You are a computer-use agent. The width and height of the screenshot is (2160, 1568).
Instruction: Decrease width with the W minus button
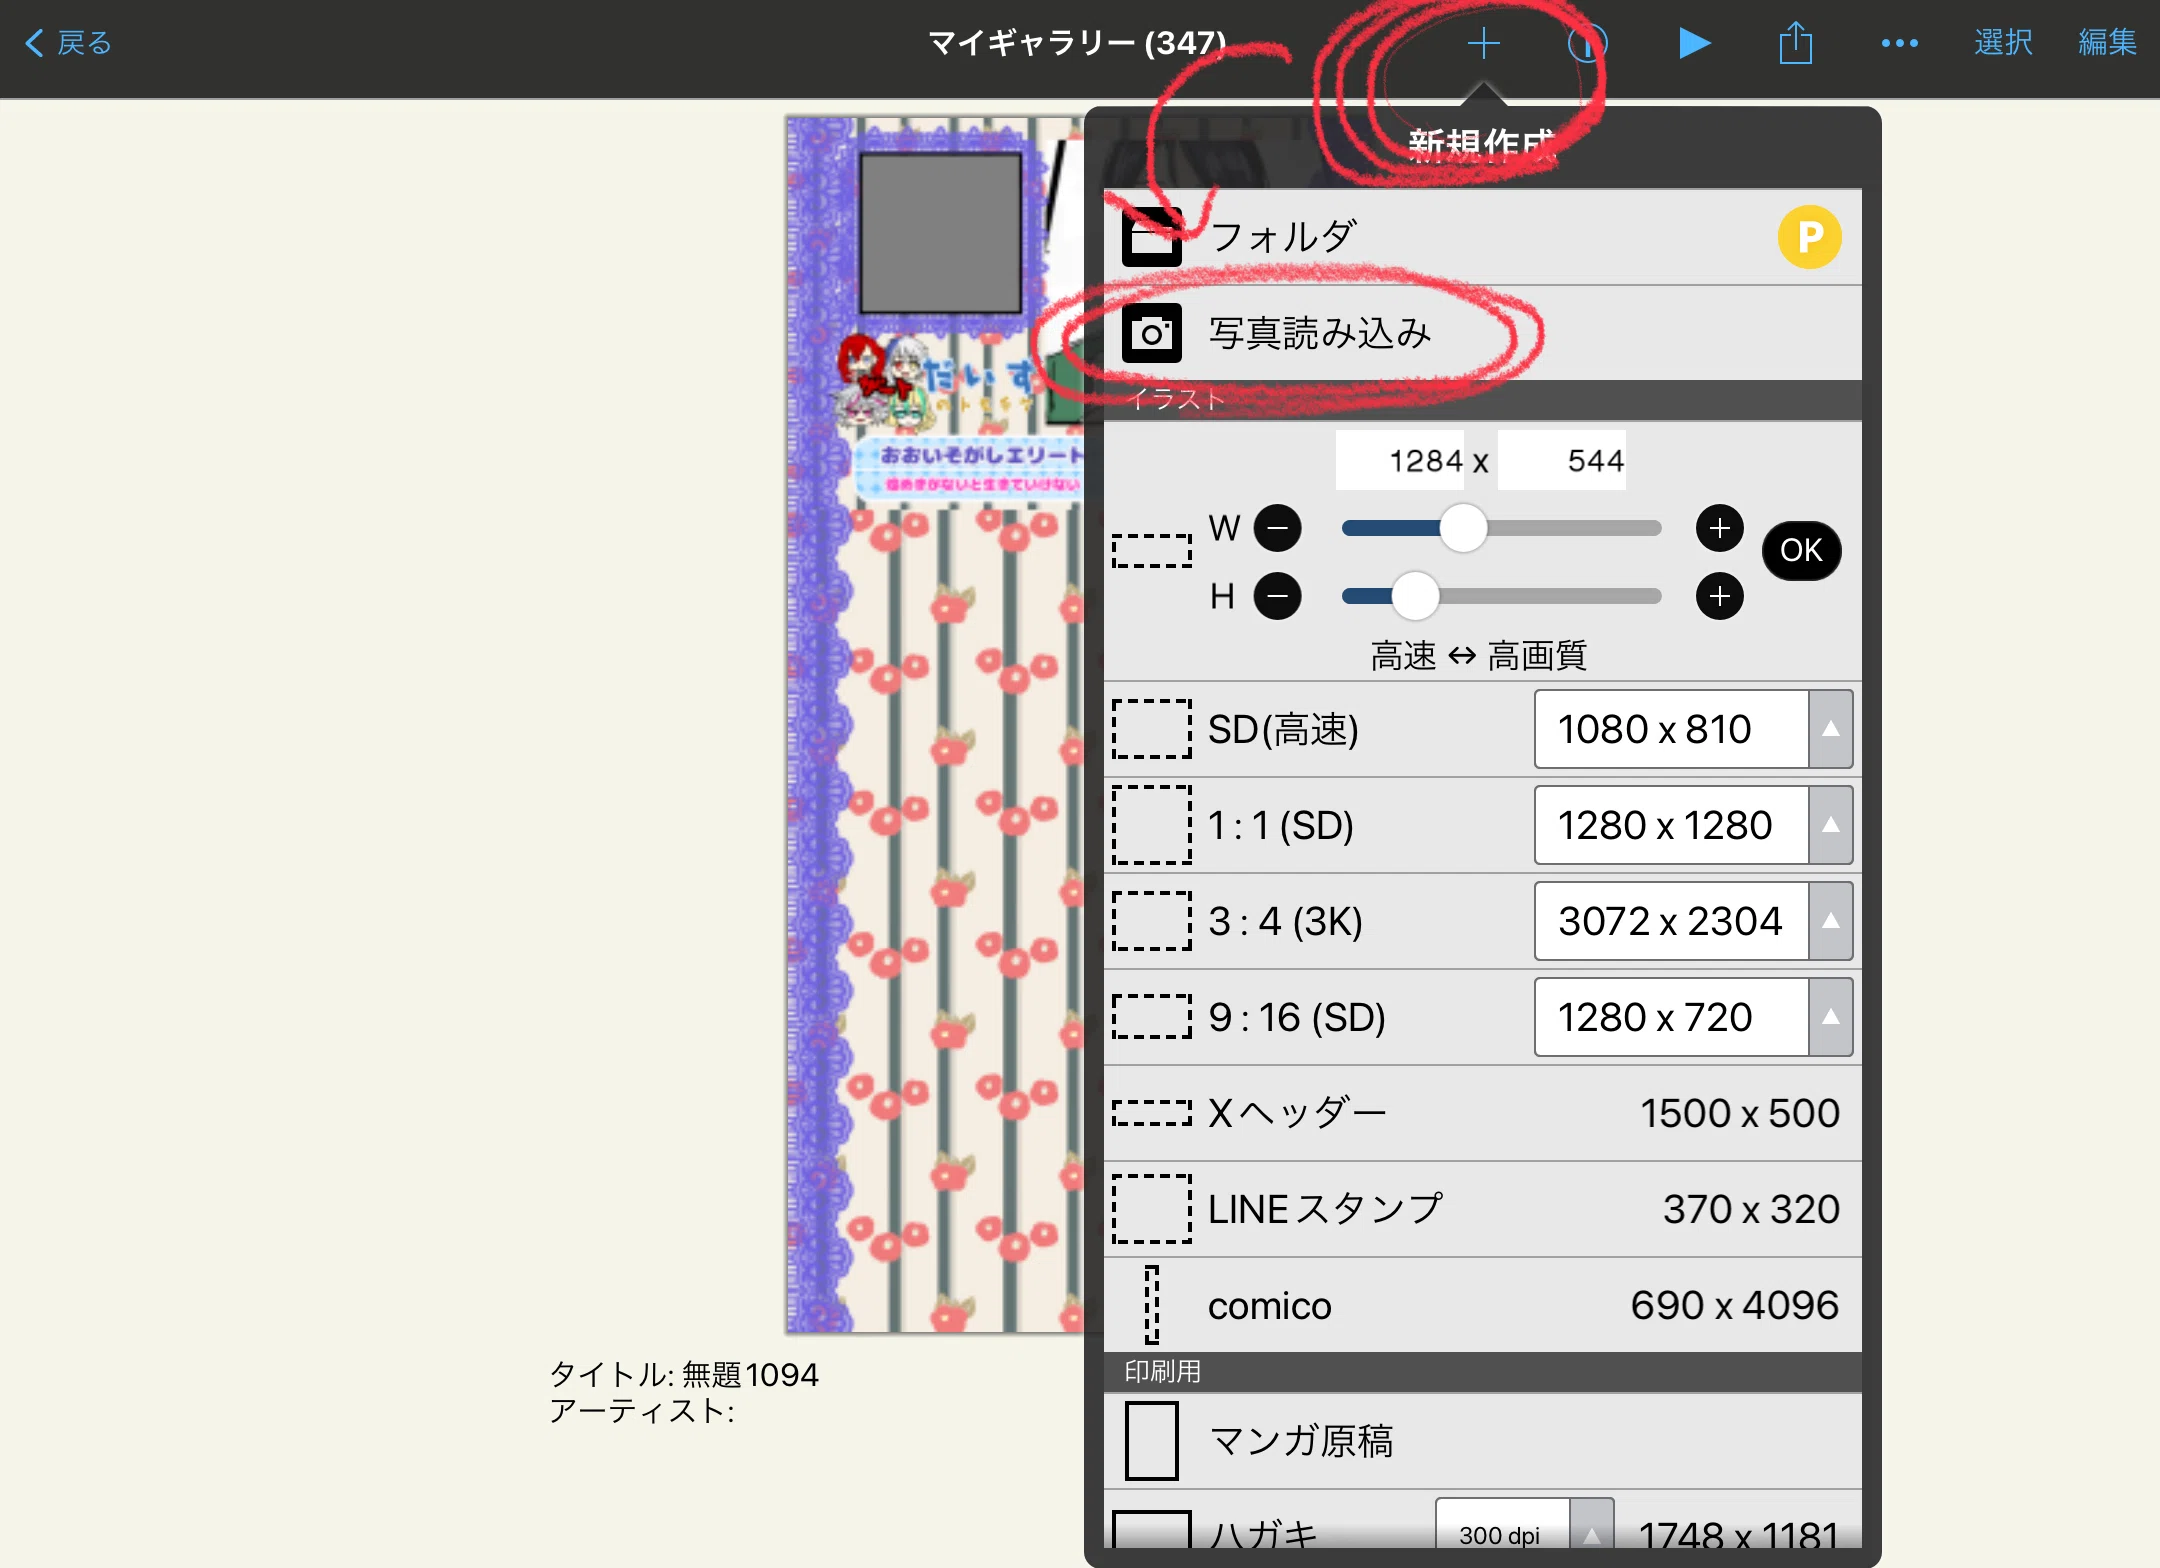pyautogui.click(x=1277, y=528)
